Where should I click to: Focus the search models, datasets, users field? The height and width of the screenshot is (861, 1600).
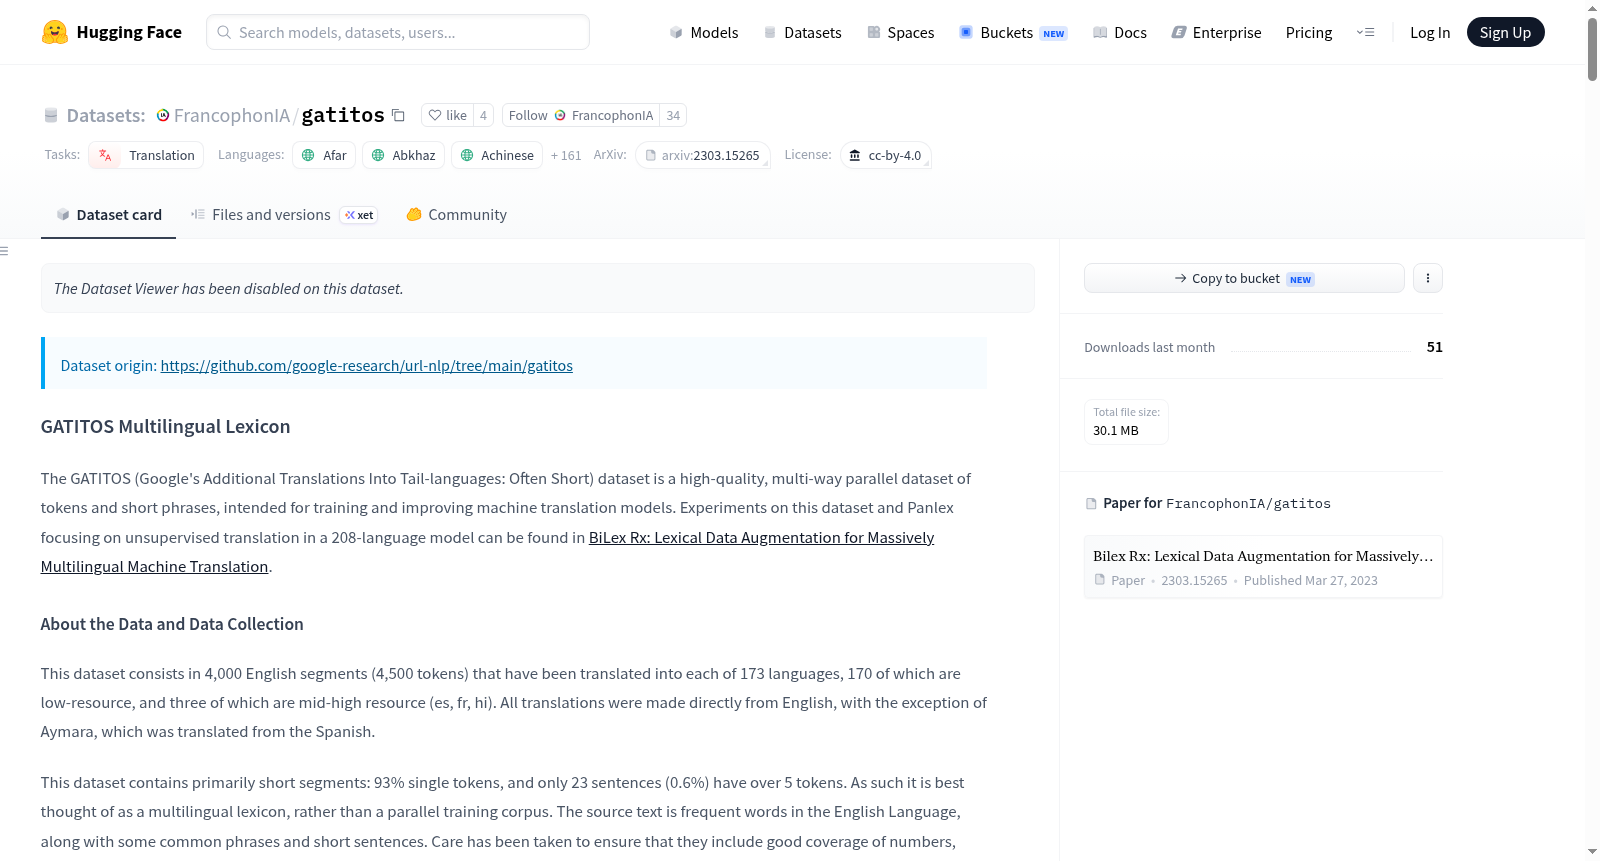[398, 32]
